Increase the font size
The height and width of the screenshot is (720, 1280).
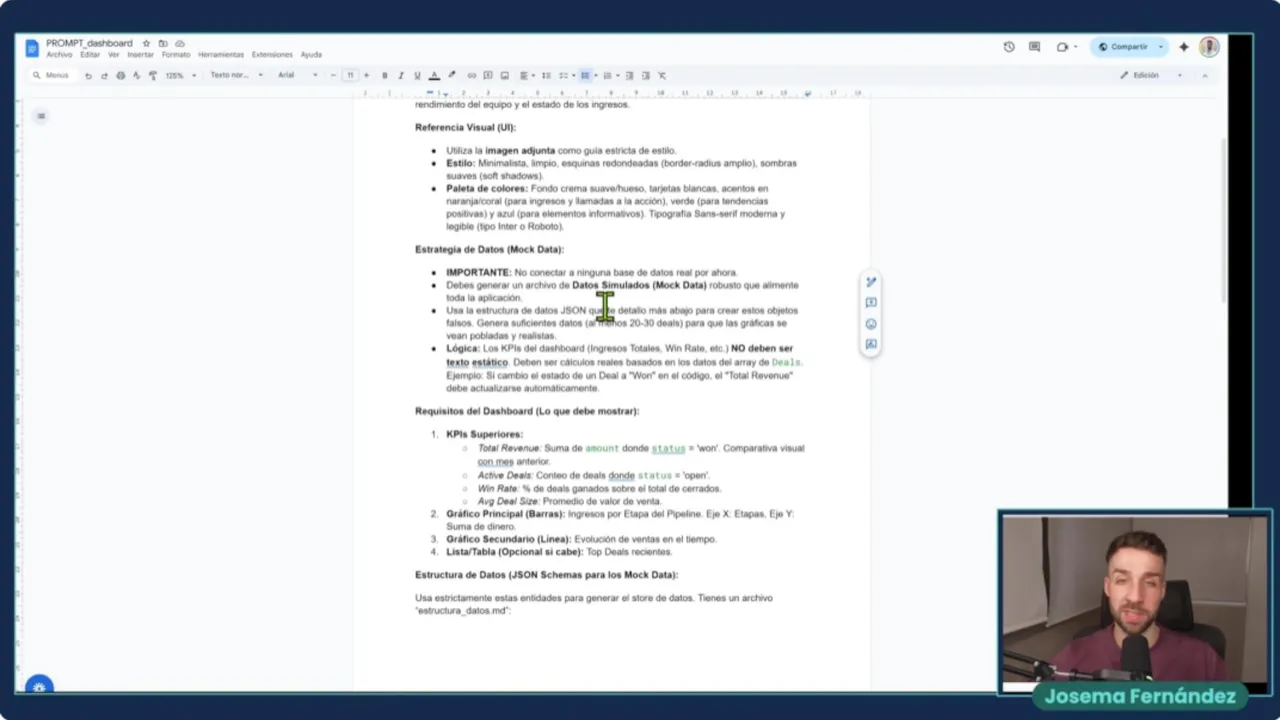click(366, 75)
